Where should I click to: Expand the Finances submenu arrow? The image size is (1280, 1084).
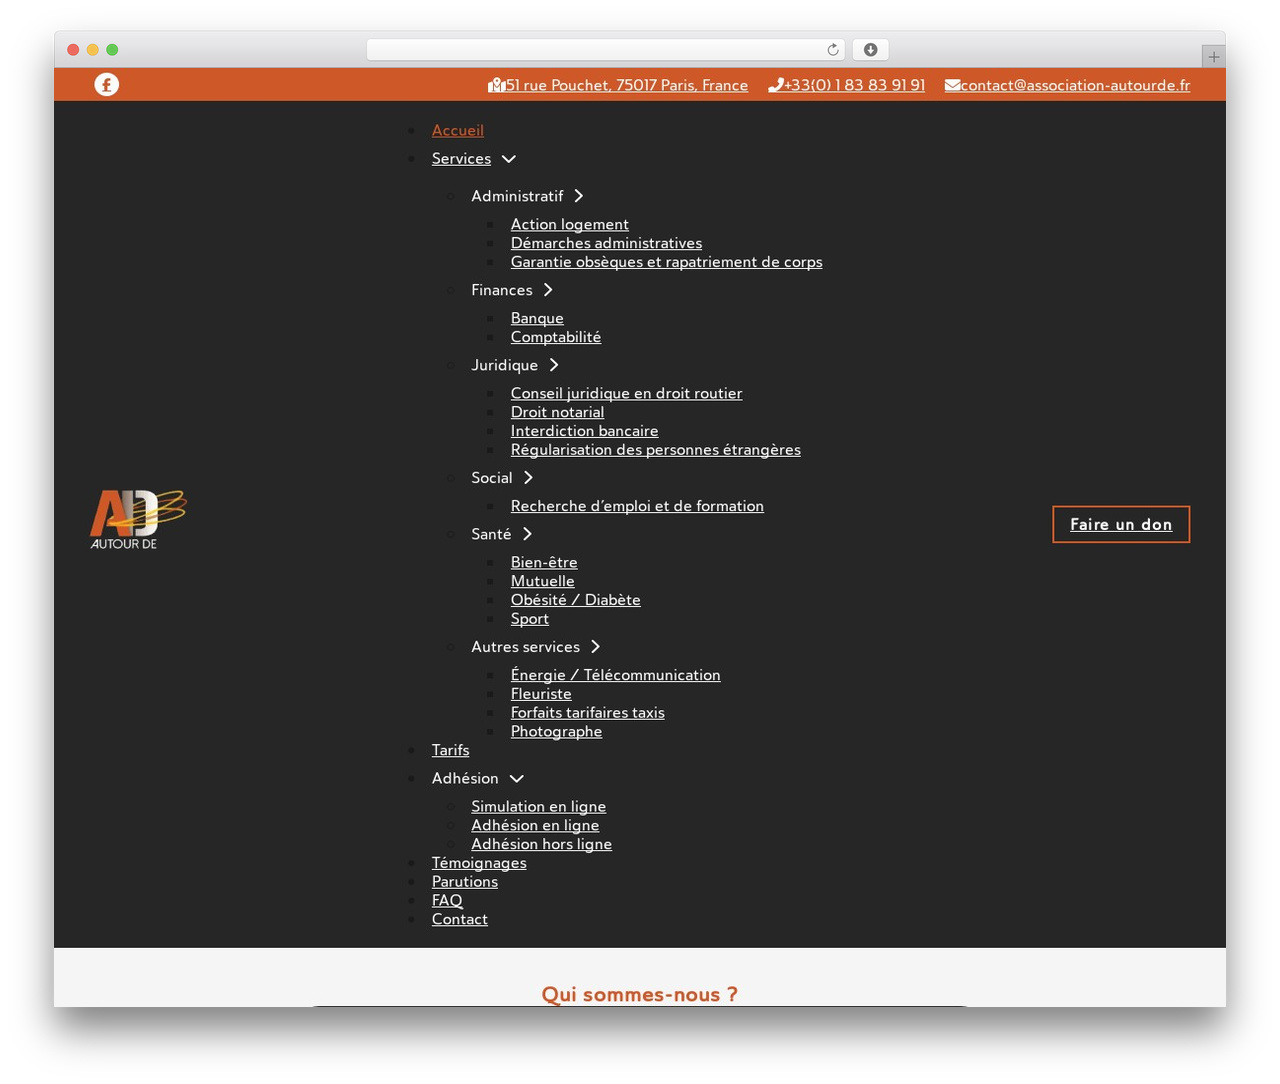click(548, 290)
